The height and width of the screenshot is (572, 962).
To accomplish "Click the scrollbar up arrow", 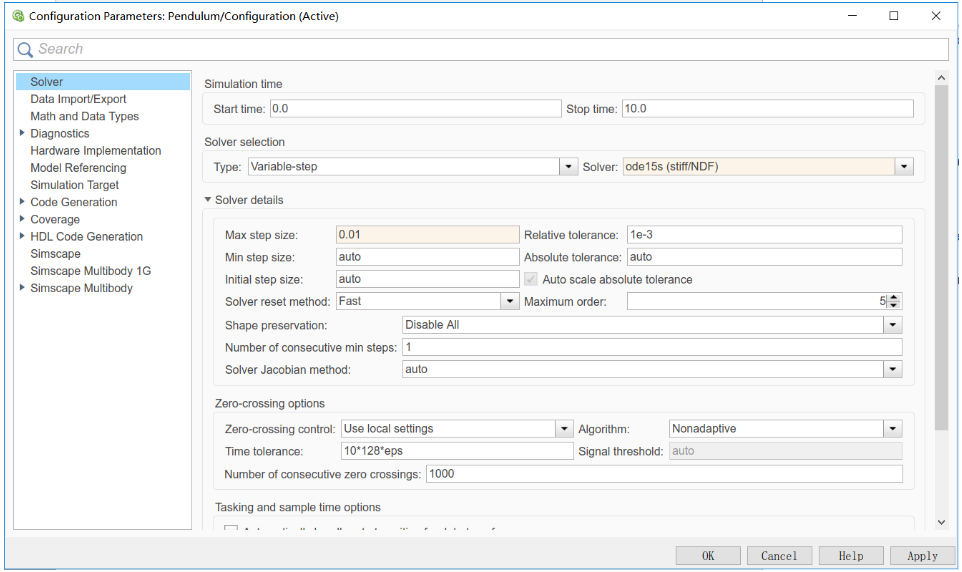I will [x=941, y=78].
